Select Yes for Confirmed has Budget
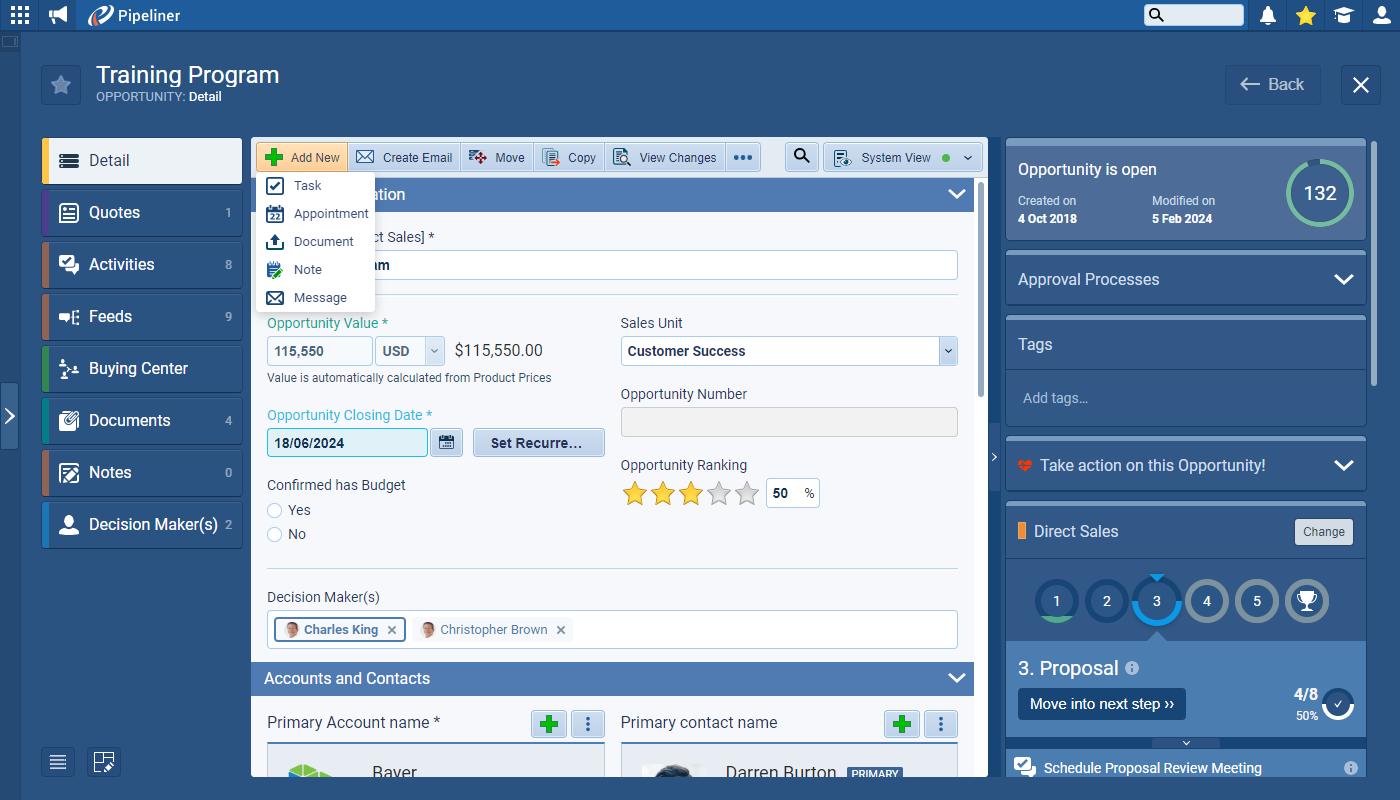This screenshot has height=800, width=1400. coord(275,510)
